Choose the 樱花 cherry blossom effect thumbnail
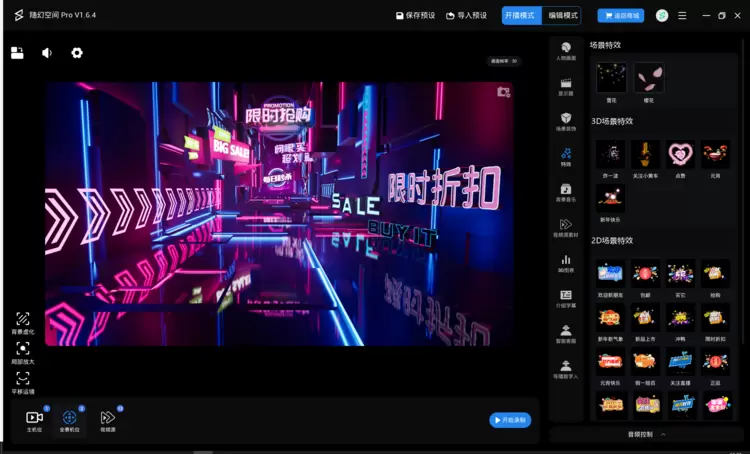The image size is (750, 454). coord(649,80)
